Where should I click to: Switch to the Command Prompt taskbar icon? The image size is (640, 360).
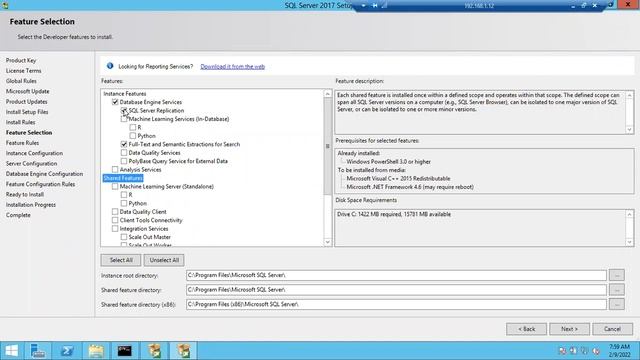[125, 351]
